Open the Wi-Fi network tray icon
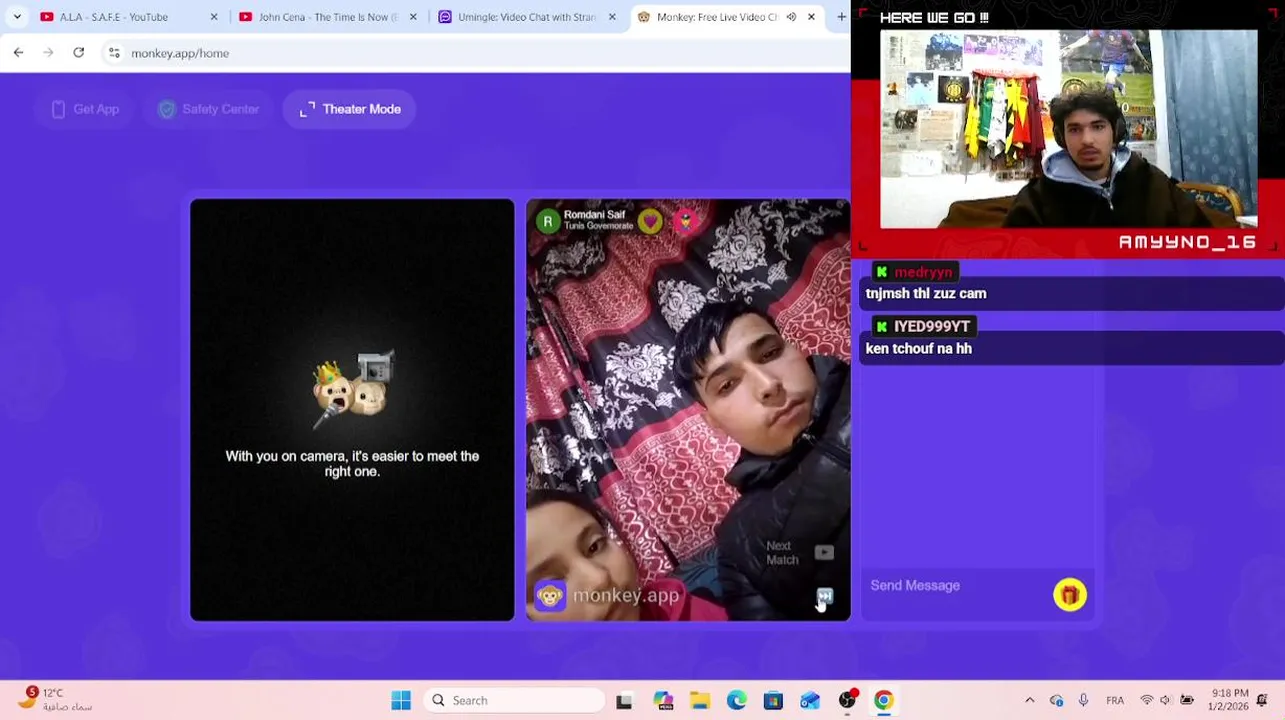 click(x=1147, y=701)
